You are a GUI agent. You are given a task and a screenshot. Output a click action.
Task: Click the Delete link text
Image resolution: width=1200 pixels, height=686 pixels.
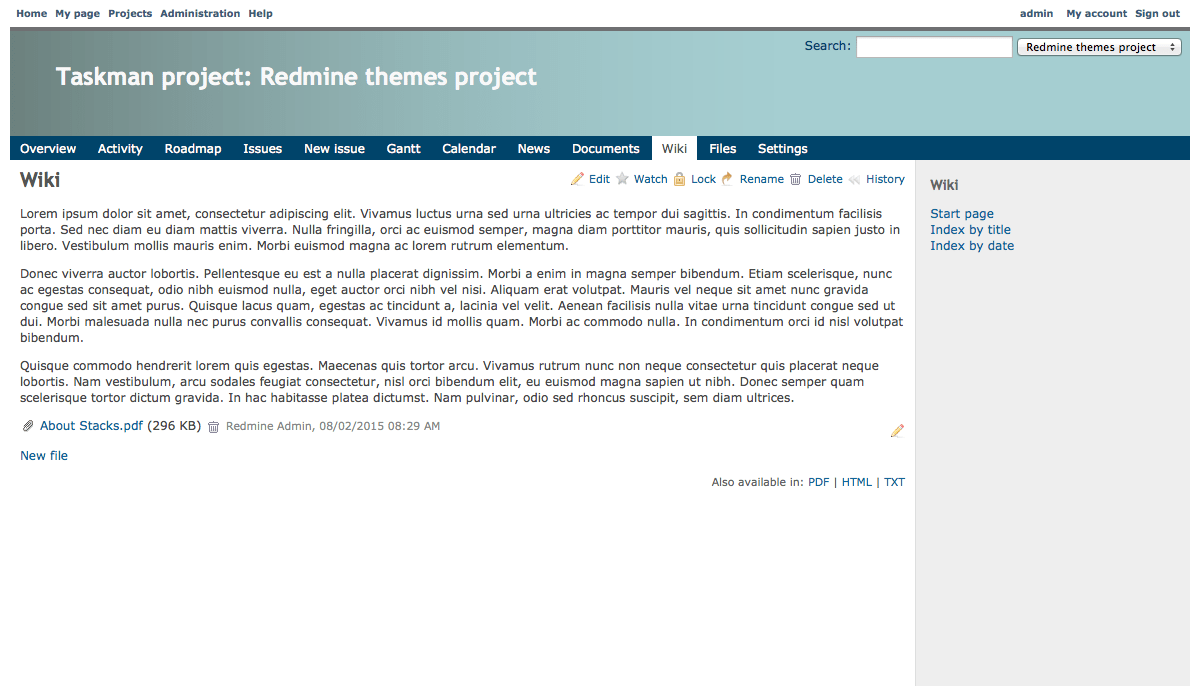click(x=825, y=179)
